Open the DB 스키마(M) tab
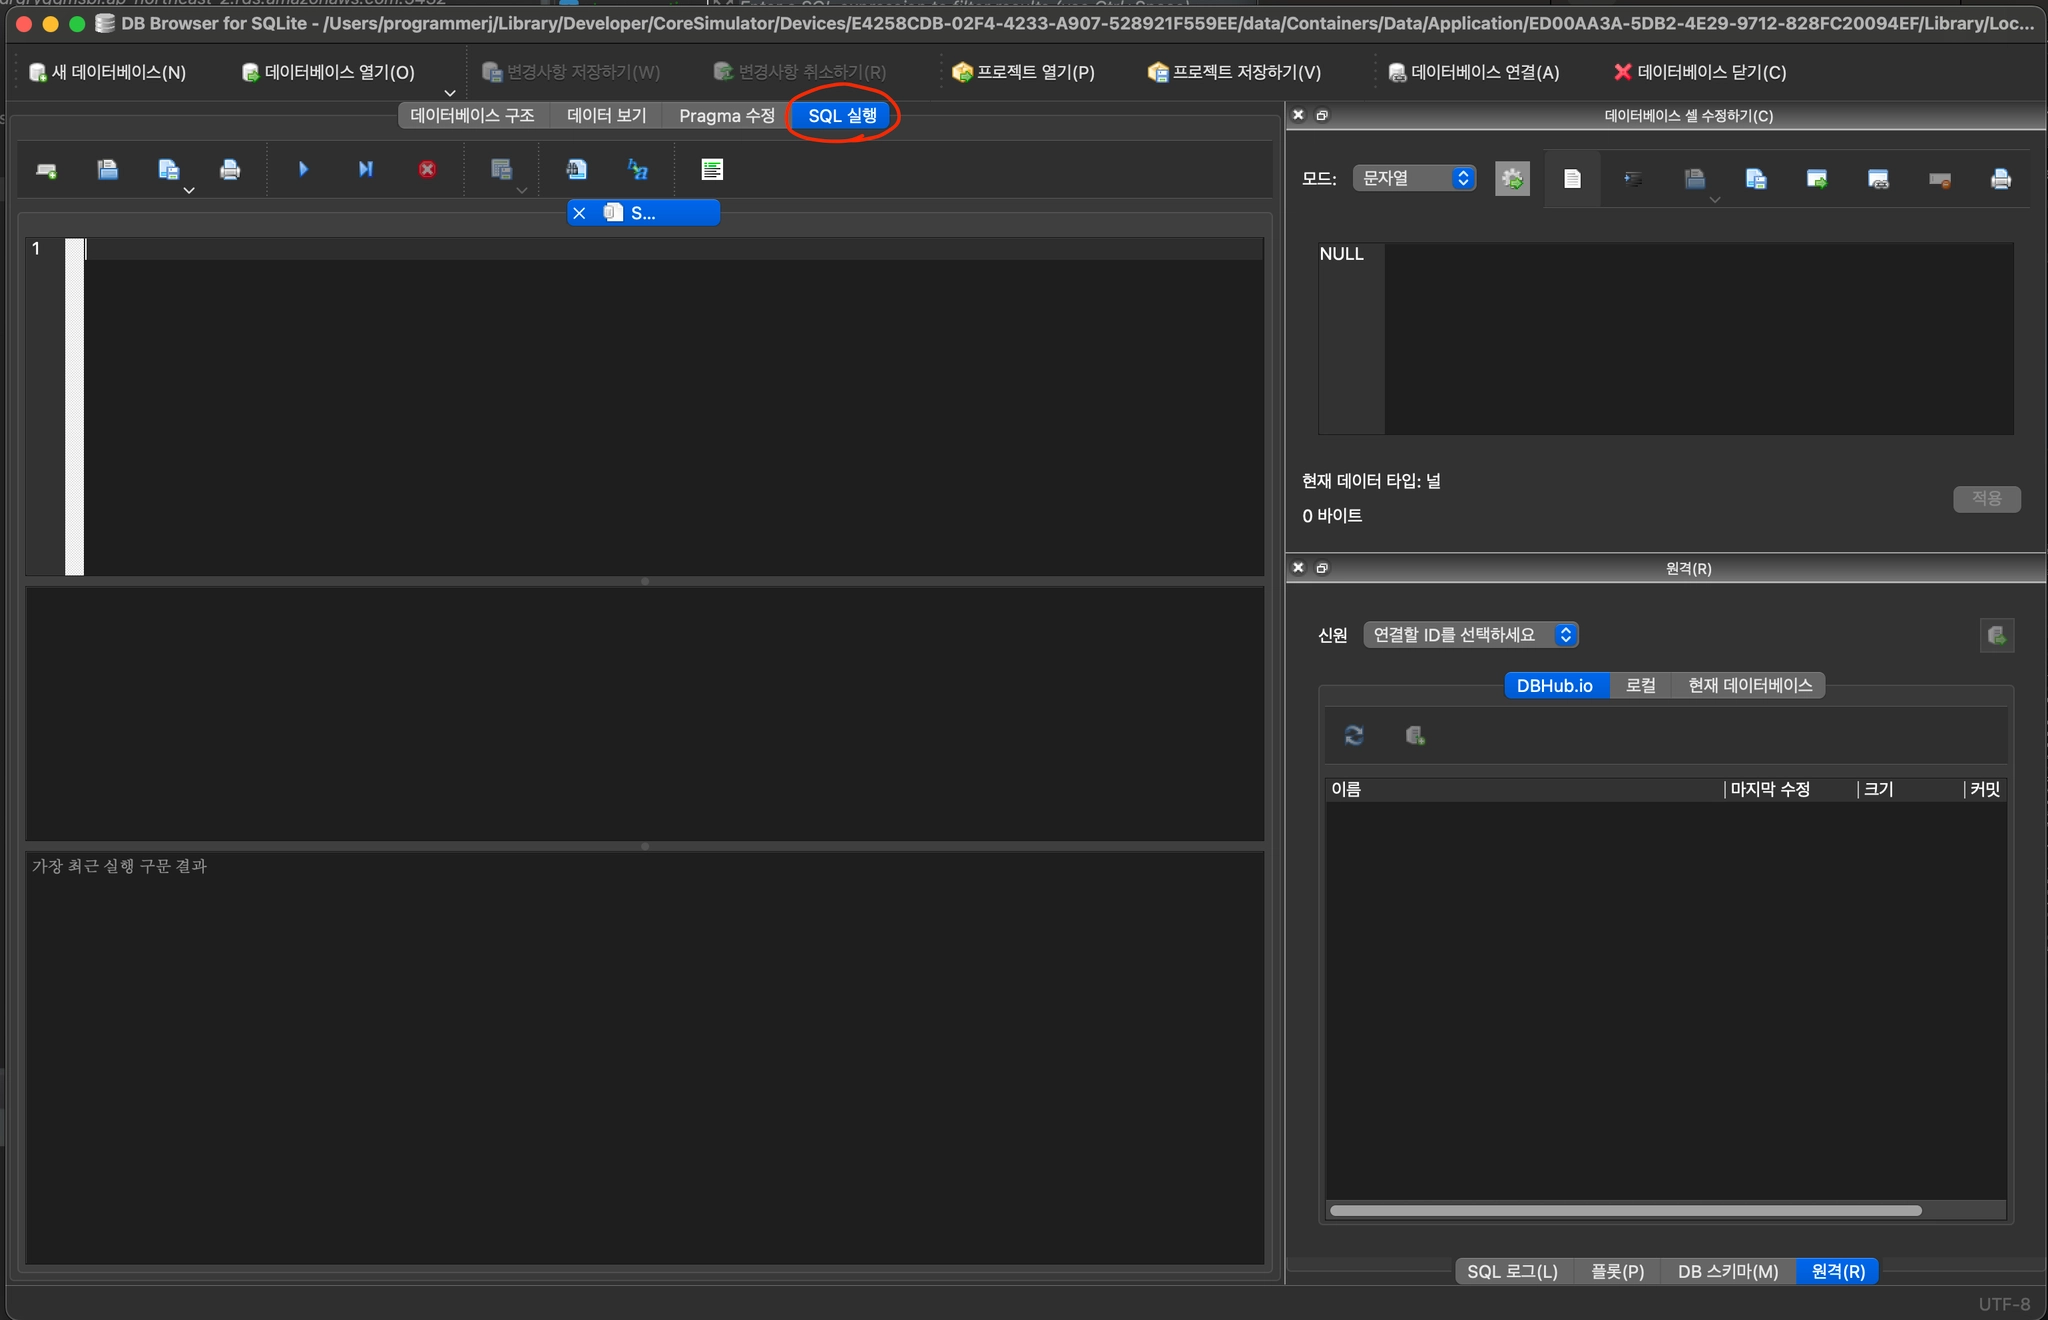The width and height of the screenshot is (2048, 1320). pyautogui.click(x=1727, y=1271)
